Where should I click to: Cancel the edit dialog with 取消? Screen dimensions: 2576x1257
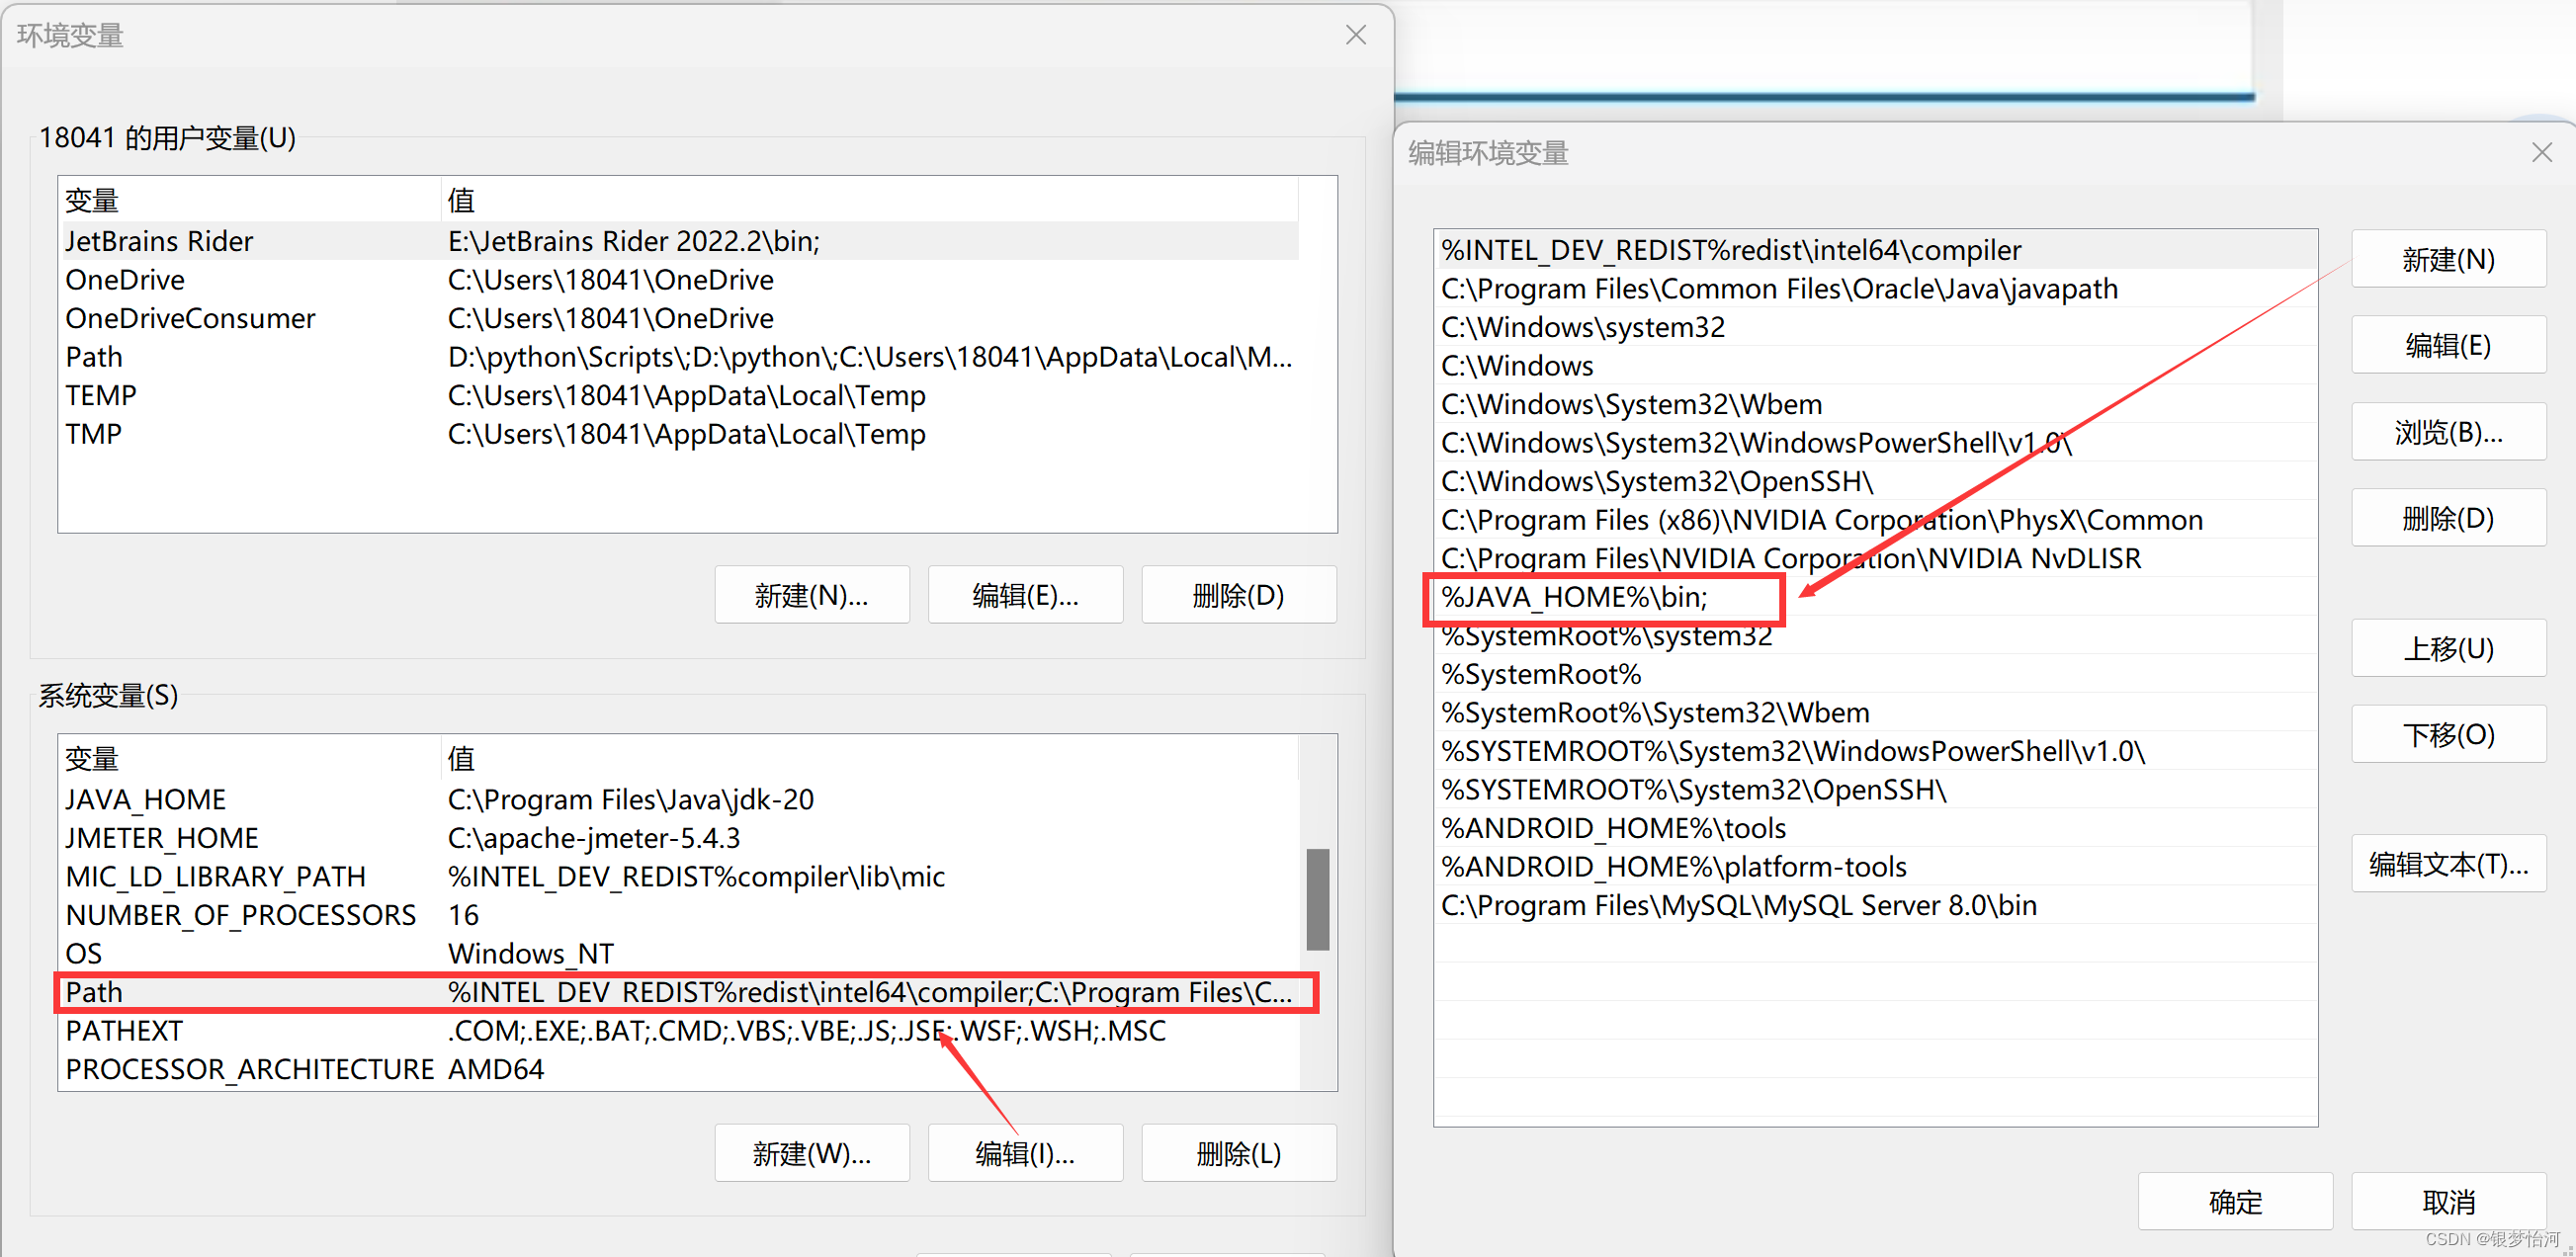pyautogui.click(x=2448, y=1201)
